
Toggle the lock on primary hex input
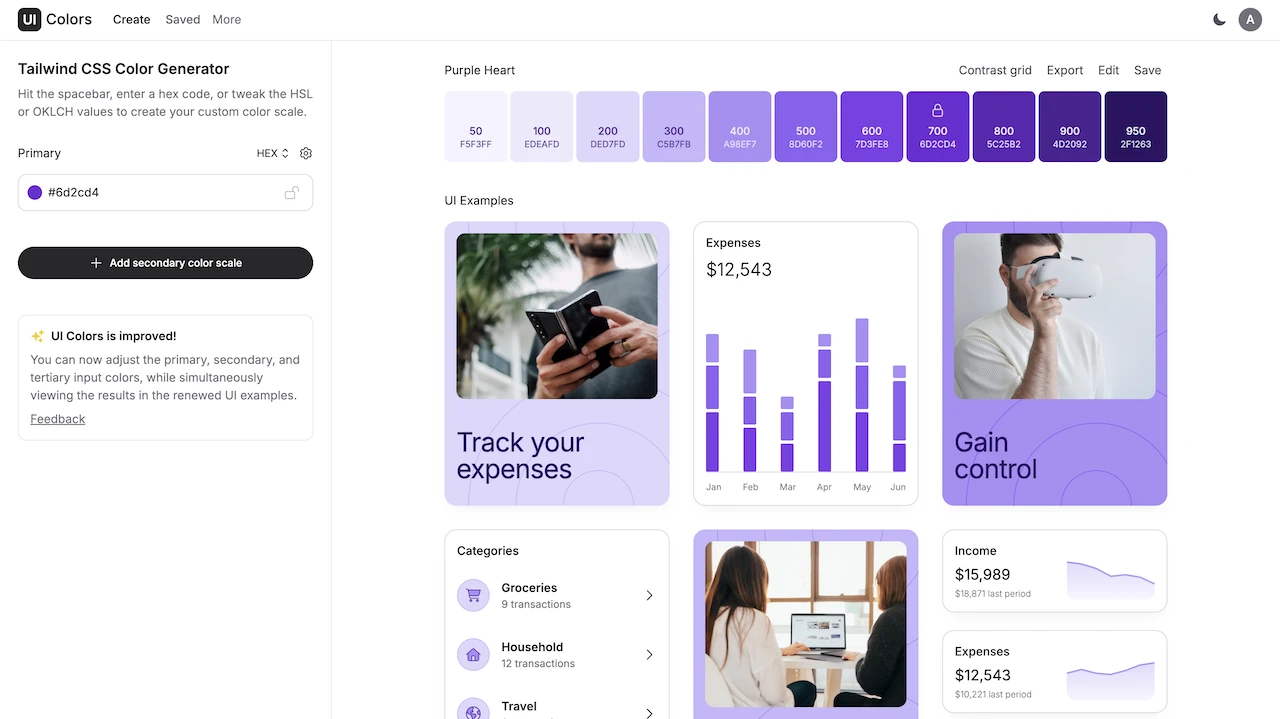pyautogui.click(x=291, y=193)
